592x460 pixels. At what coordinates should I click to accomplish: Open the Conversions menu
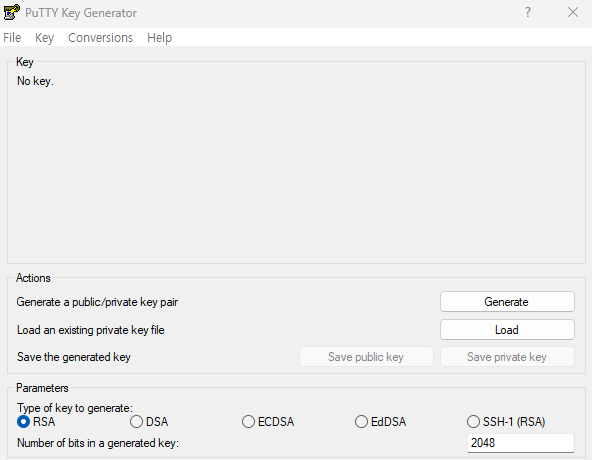pyautogui.click(x=100, y=38)
